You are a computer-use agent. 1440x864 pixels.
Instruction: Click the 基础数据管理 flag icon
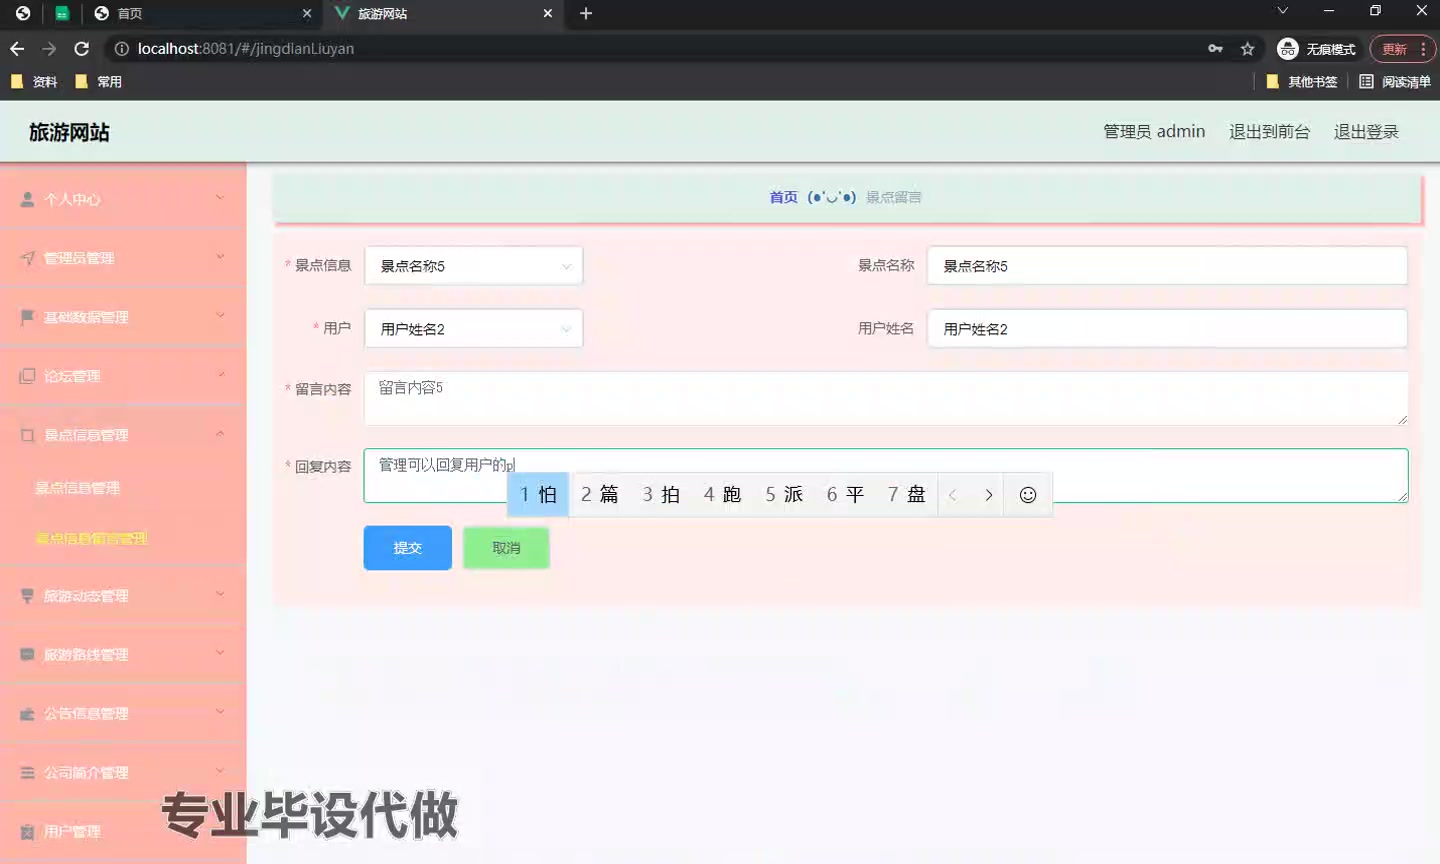(x=27, y=317)
